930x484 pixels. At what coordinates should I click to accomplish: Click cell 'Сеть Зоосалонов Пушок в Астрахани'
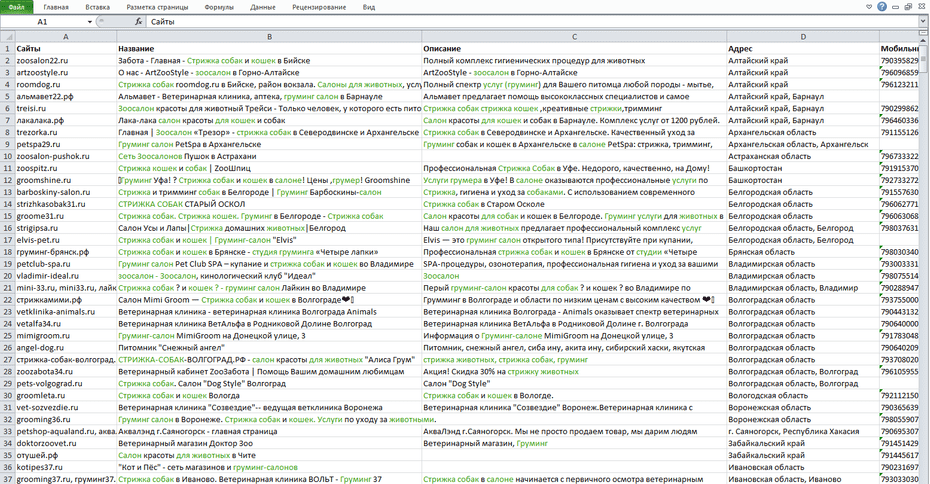point(269,156)
